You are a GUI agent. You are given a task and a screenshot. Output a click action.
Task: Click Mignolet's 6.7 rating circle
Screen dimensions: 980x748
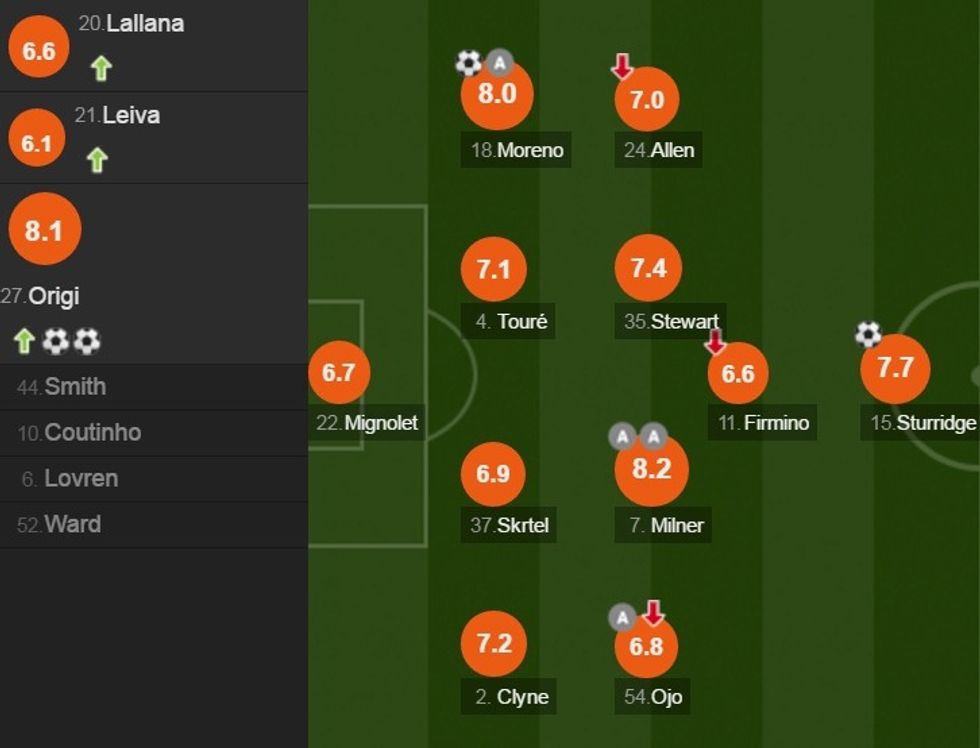coord(339,373)
